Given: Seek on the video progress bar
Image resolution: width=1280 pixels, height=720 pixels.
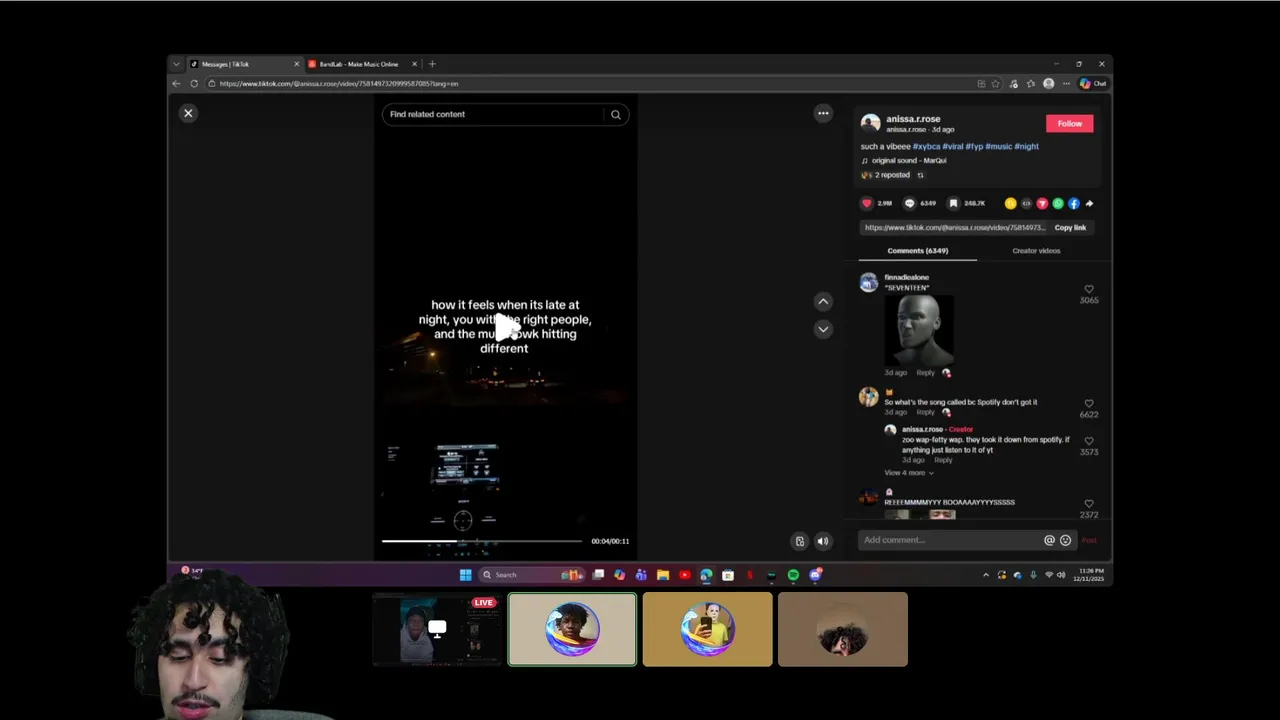Looking at the screenshot, I should [482, 541].
